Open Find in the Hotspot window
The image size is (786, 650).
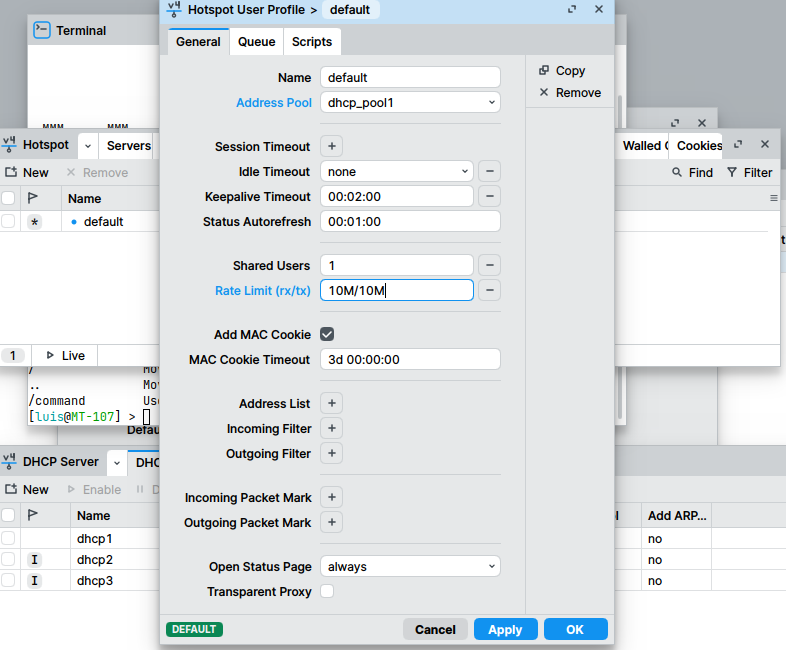[x=692, y=173]
